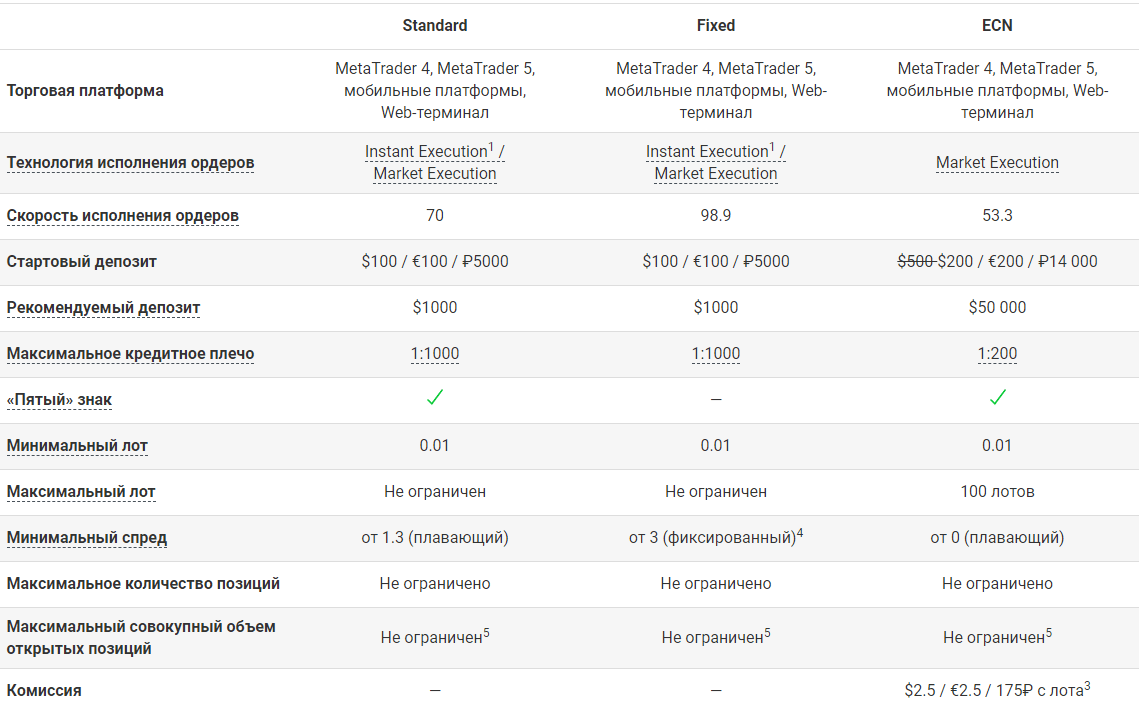Click footnote 4 beside the fixed spread

pos(800,533)
